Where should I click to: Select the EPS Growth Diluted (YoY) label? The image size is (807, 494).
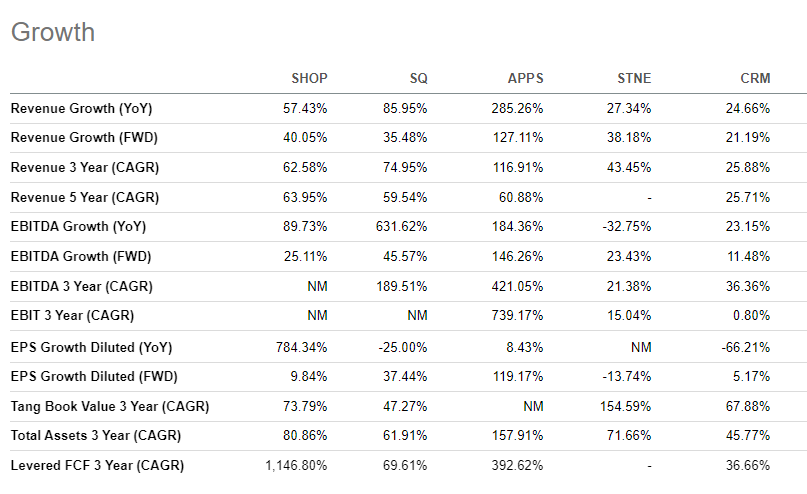click(91, 348)
